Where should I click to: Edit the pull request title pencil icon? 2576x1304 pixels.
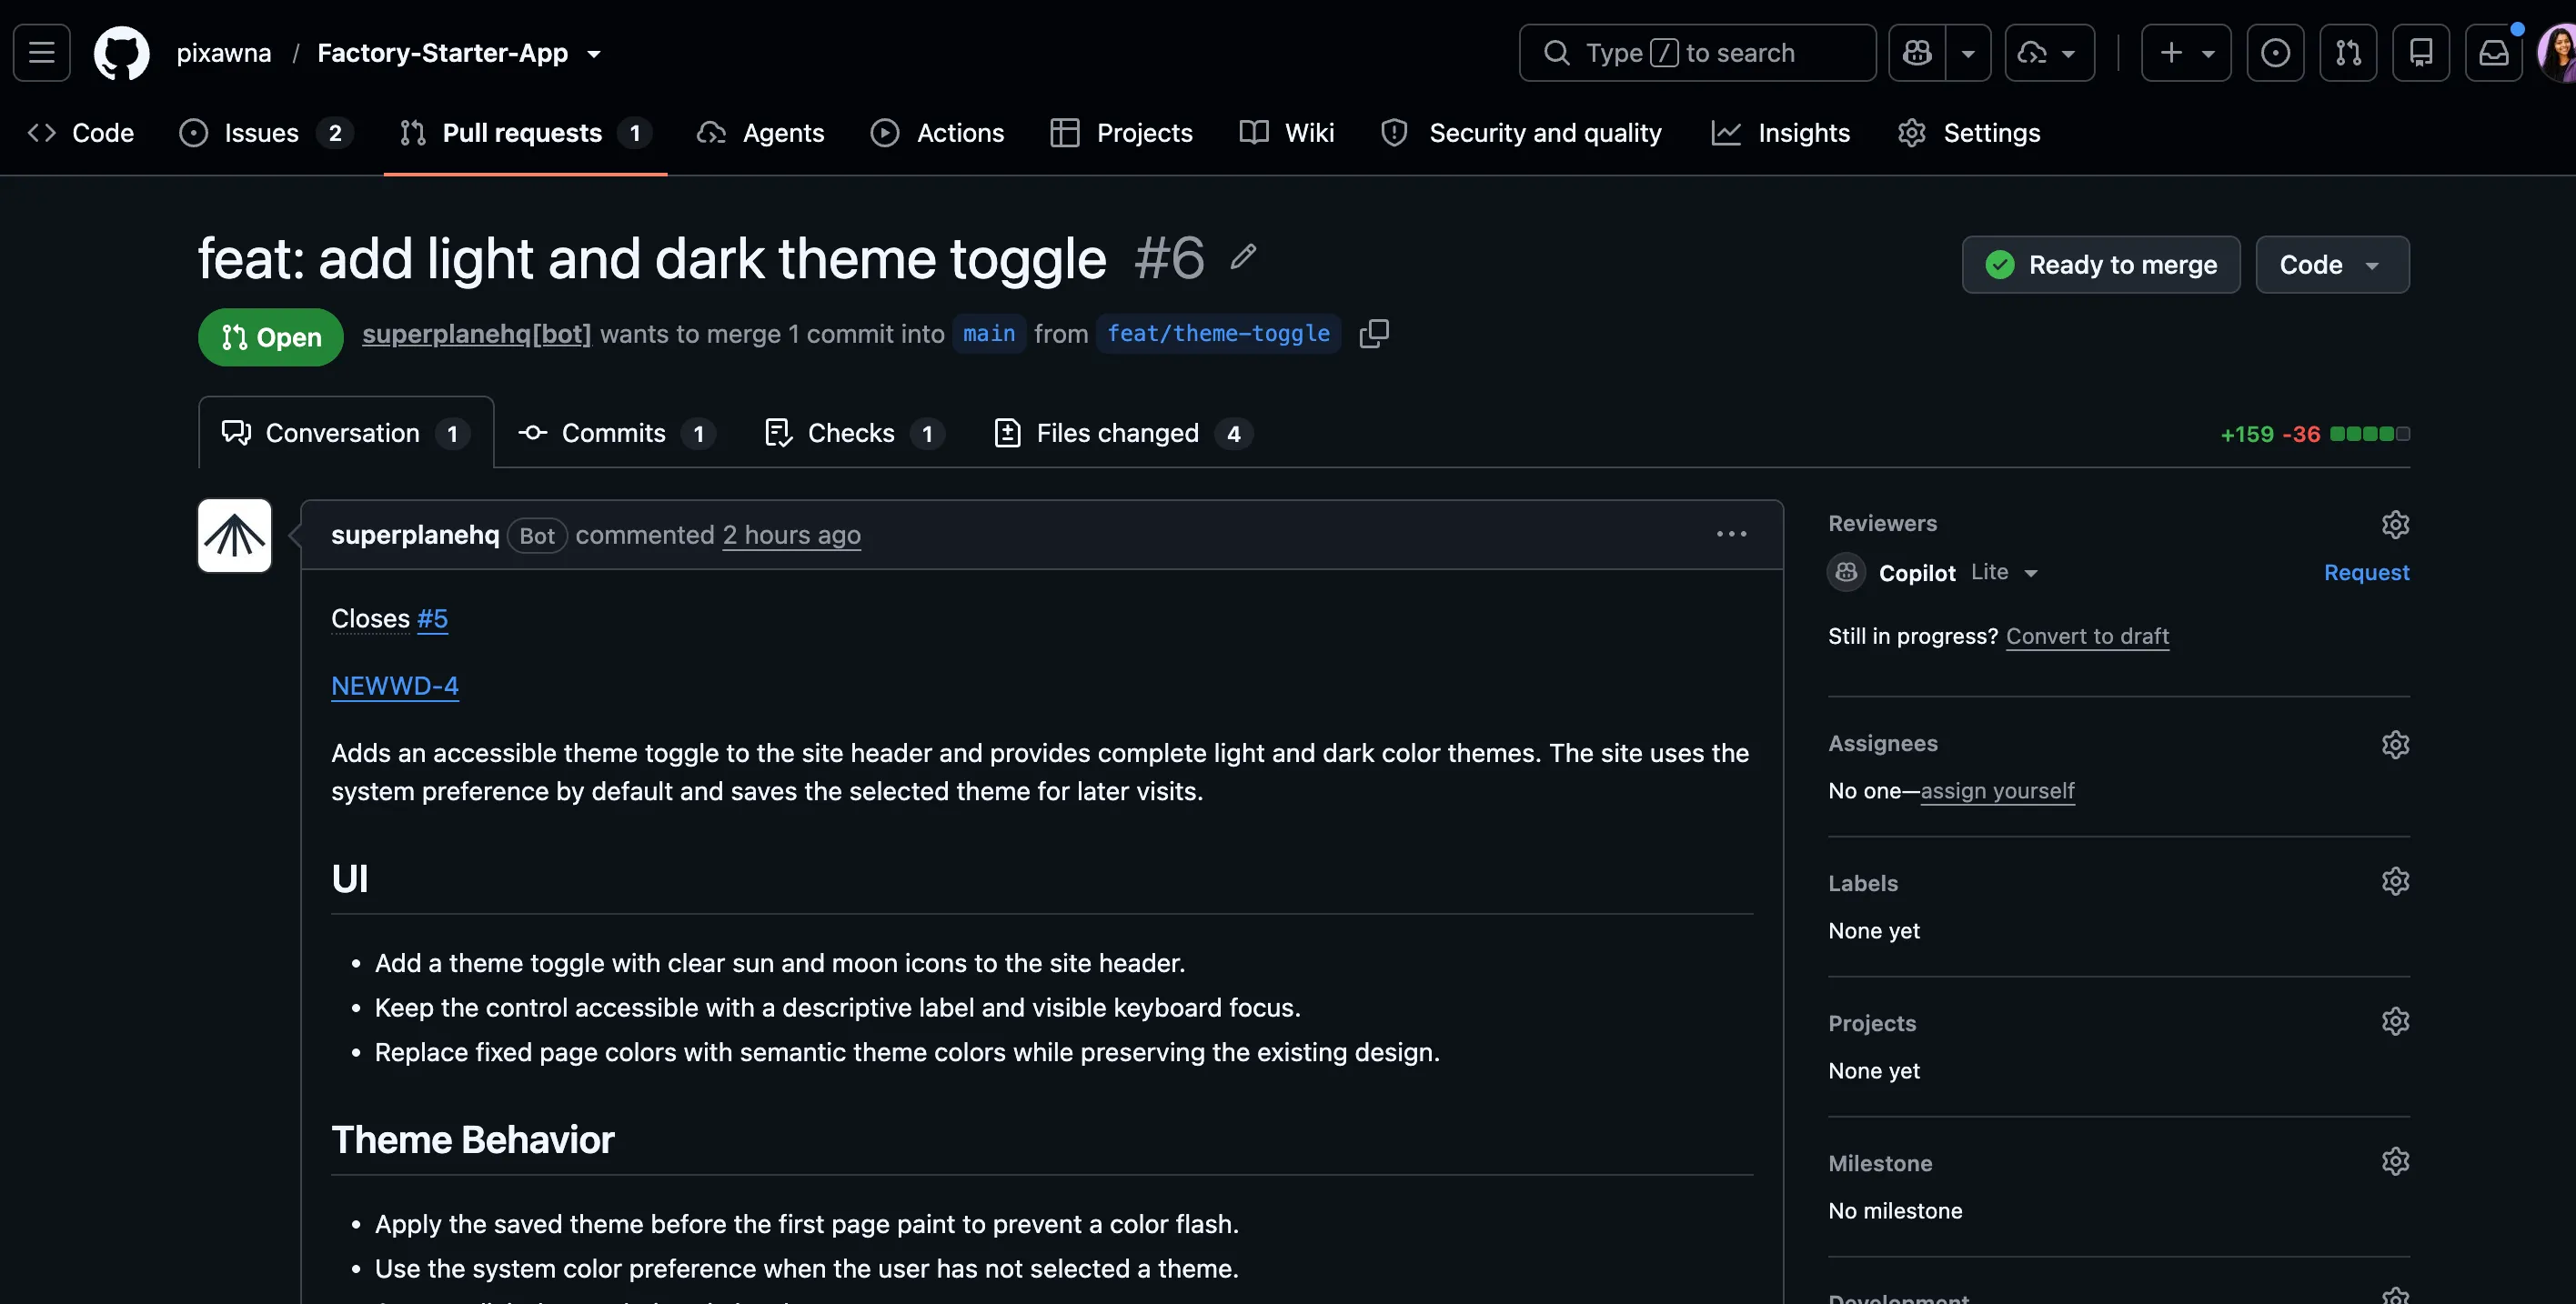coord(1243,257)
